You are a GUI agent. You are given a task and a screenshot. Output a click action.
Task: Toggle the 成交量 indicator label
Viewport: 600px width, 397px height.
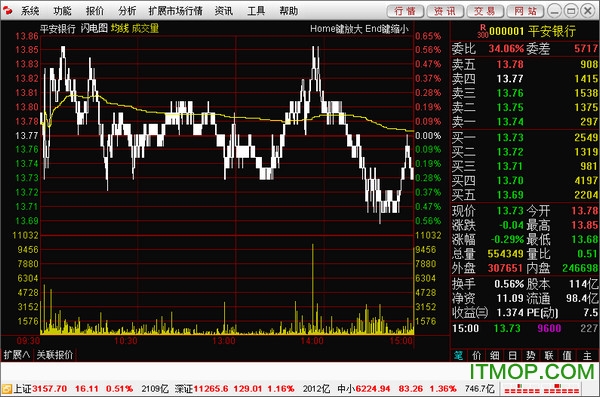pyautogui.click(x=145, y=28)
